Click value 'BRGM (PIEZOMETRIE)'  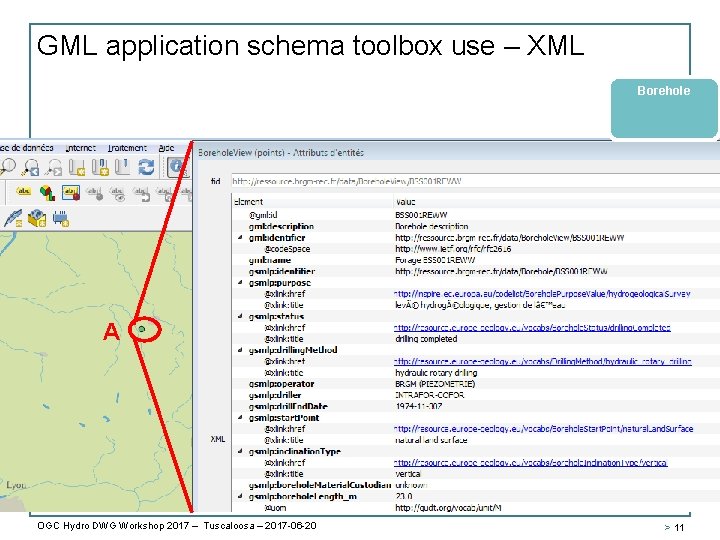click(435, 384)
